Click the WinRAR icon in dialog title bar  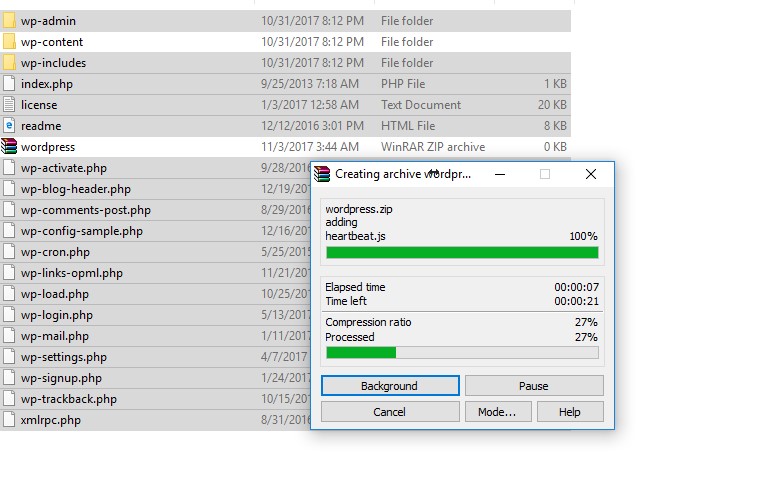[322, 174]
